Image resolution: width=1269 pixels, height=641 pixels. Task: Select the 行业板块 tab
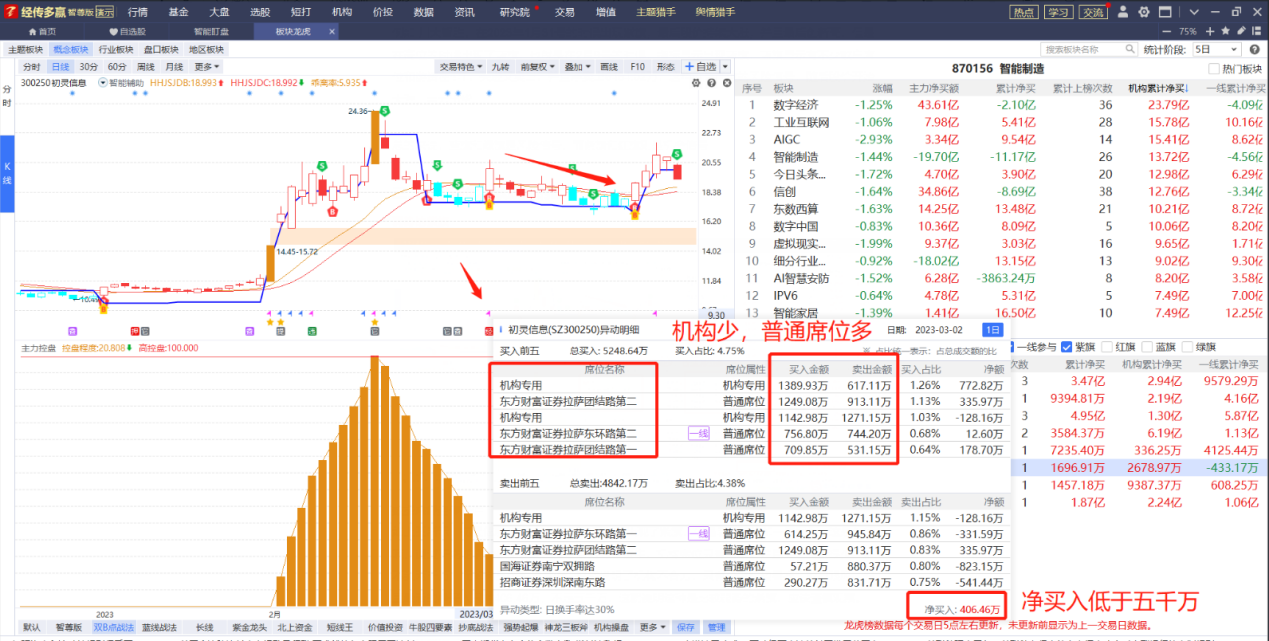click(116, 49)
